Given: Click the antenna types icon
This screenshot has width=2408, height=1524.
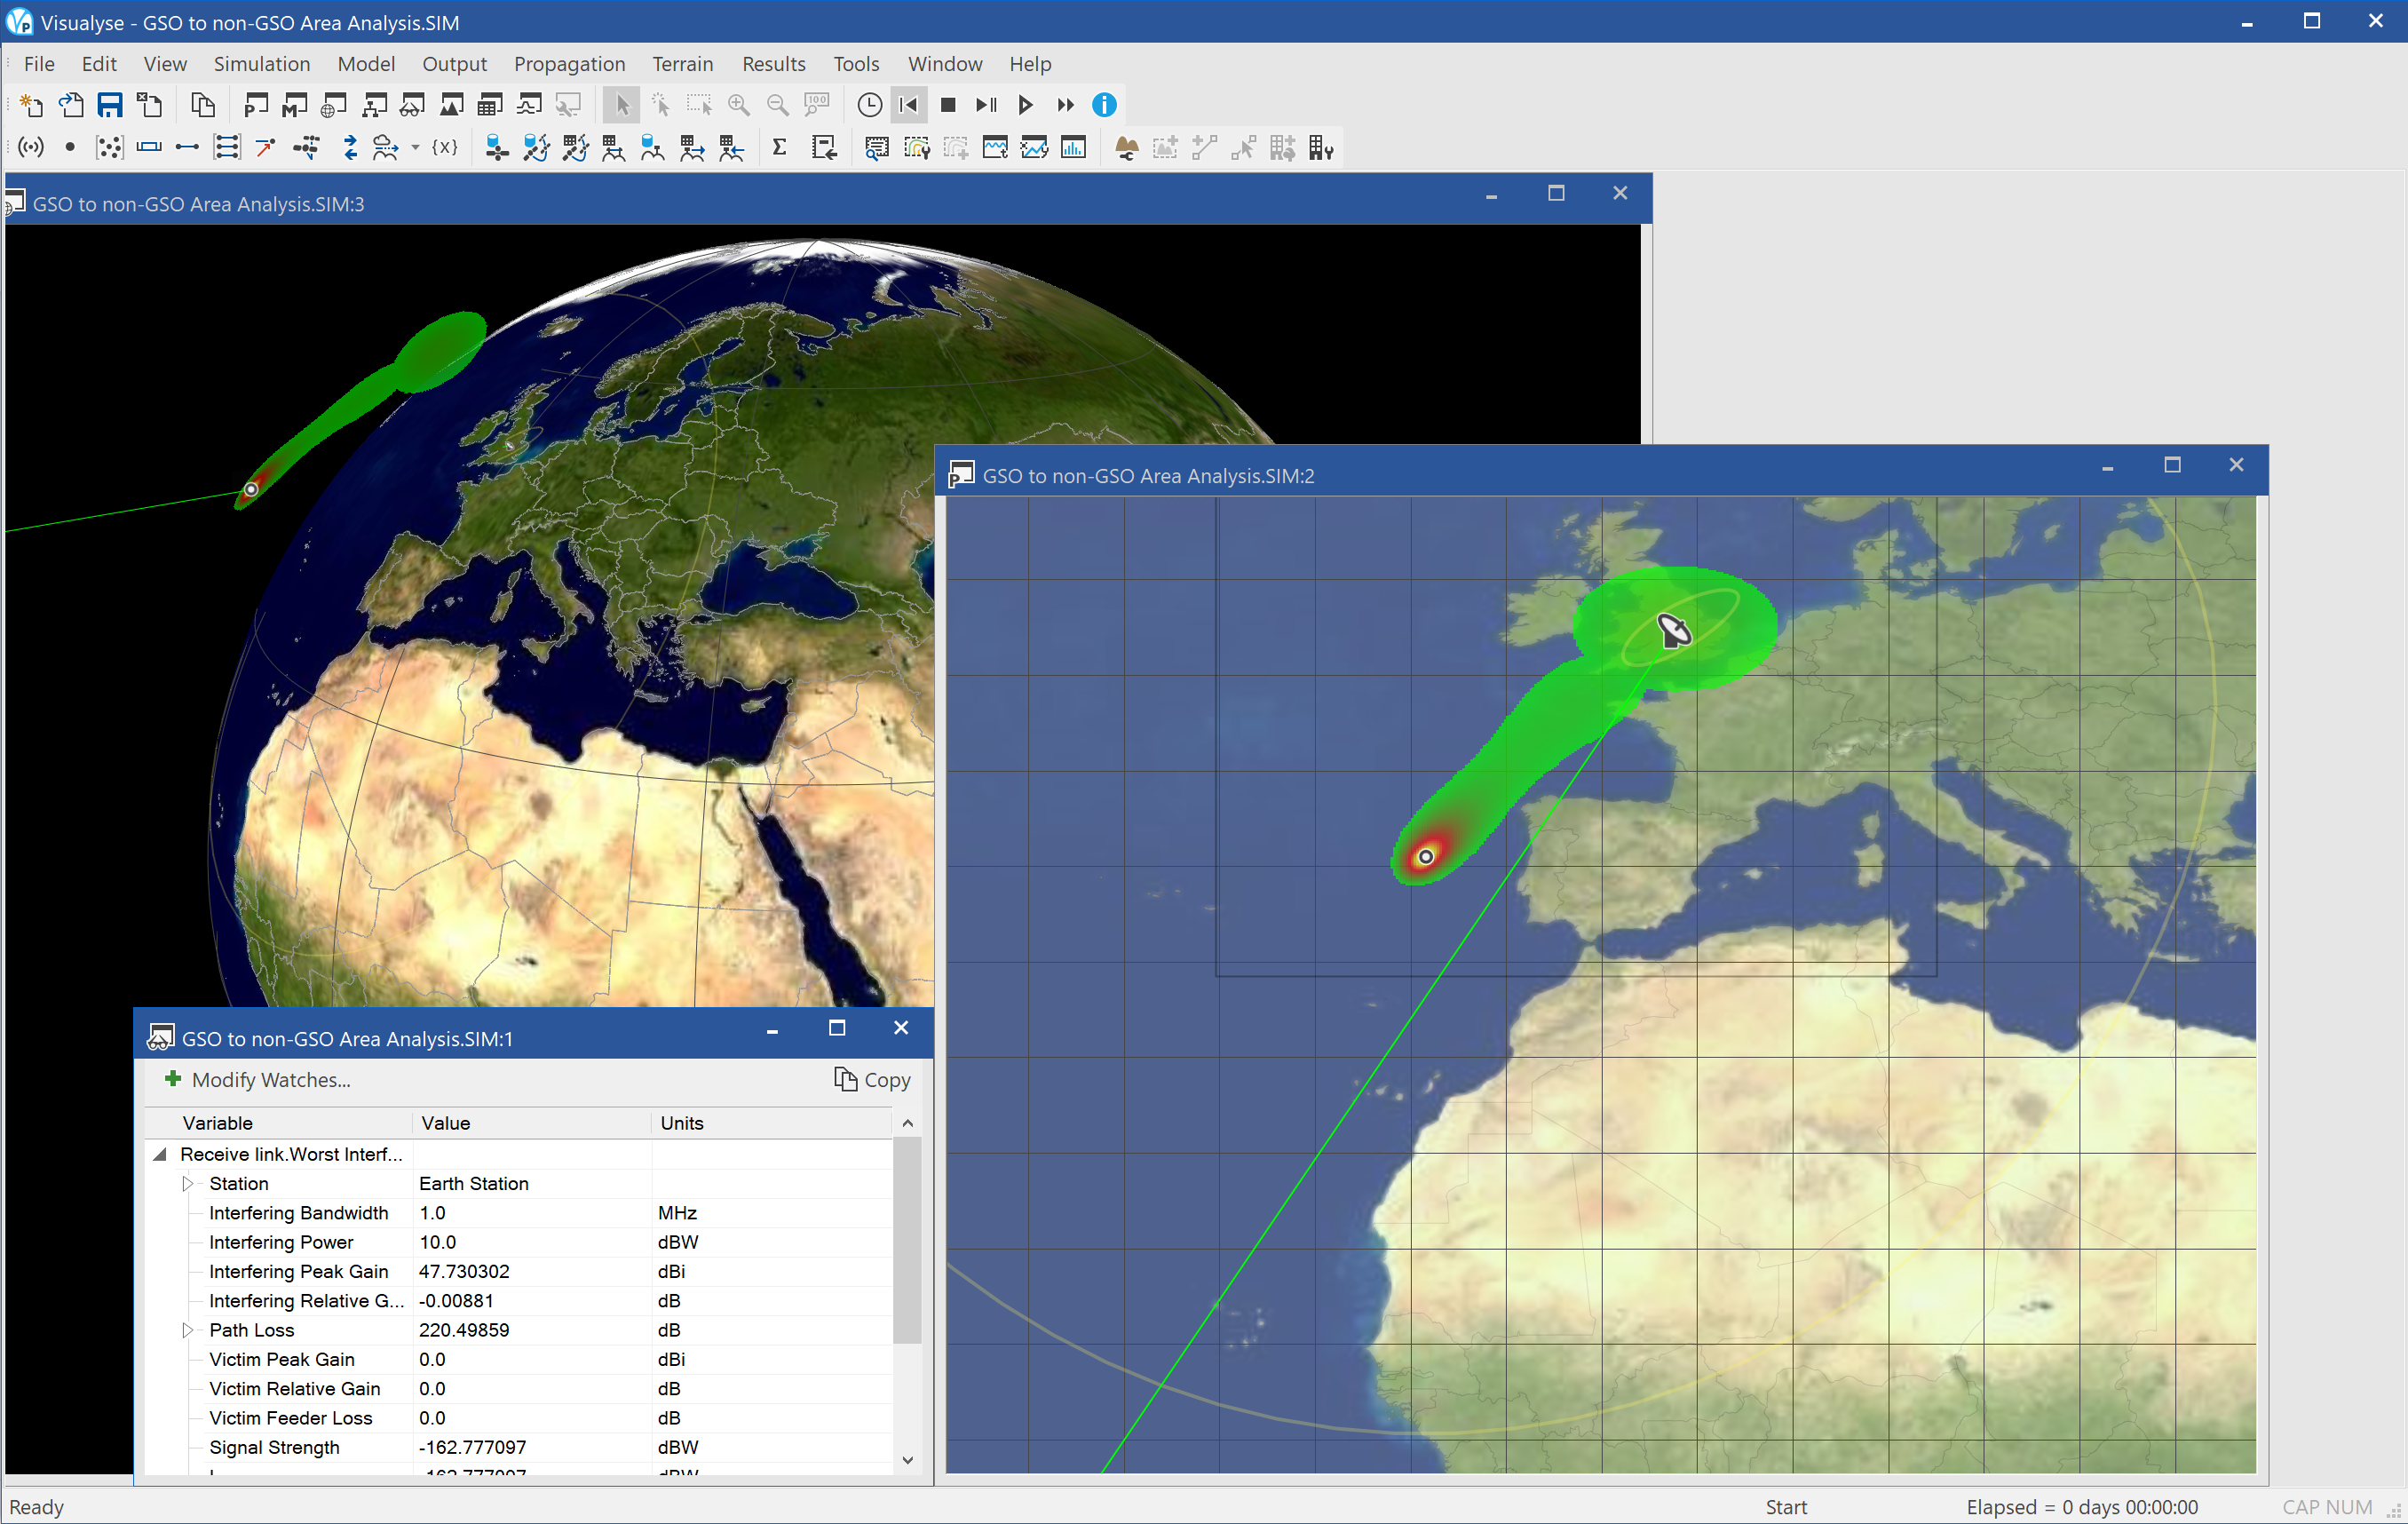Looking at the screenshot, I should 31,148.
